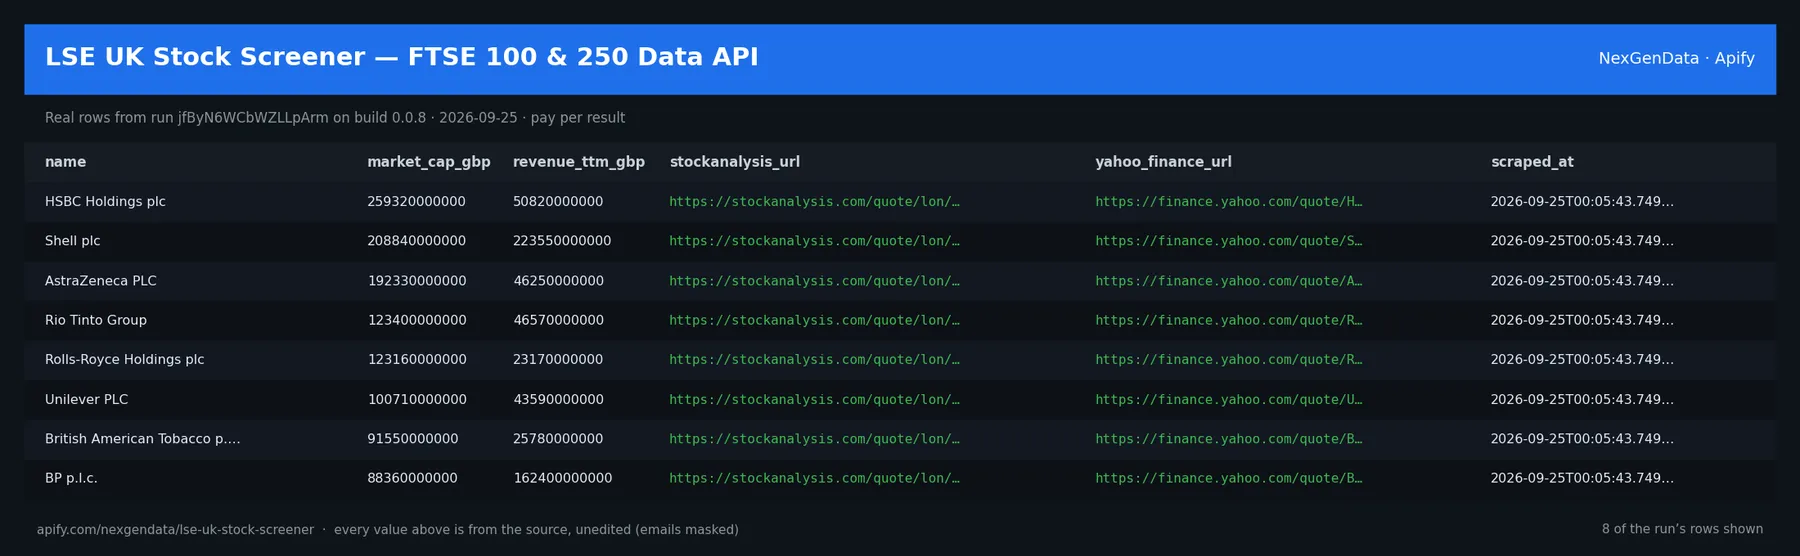Screen dimensions: 1800x556
Task: Select the British American Tobacco name cell
Action: tap(143, 439)
